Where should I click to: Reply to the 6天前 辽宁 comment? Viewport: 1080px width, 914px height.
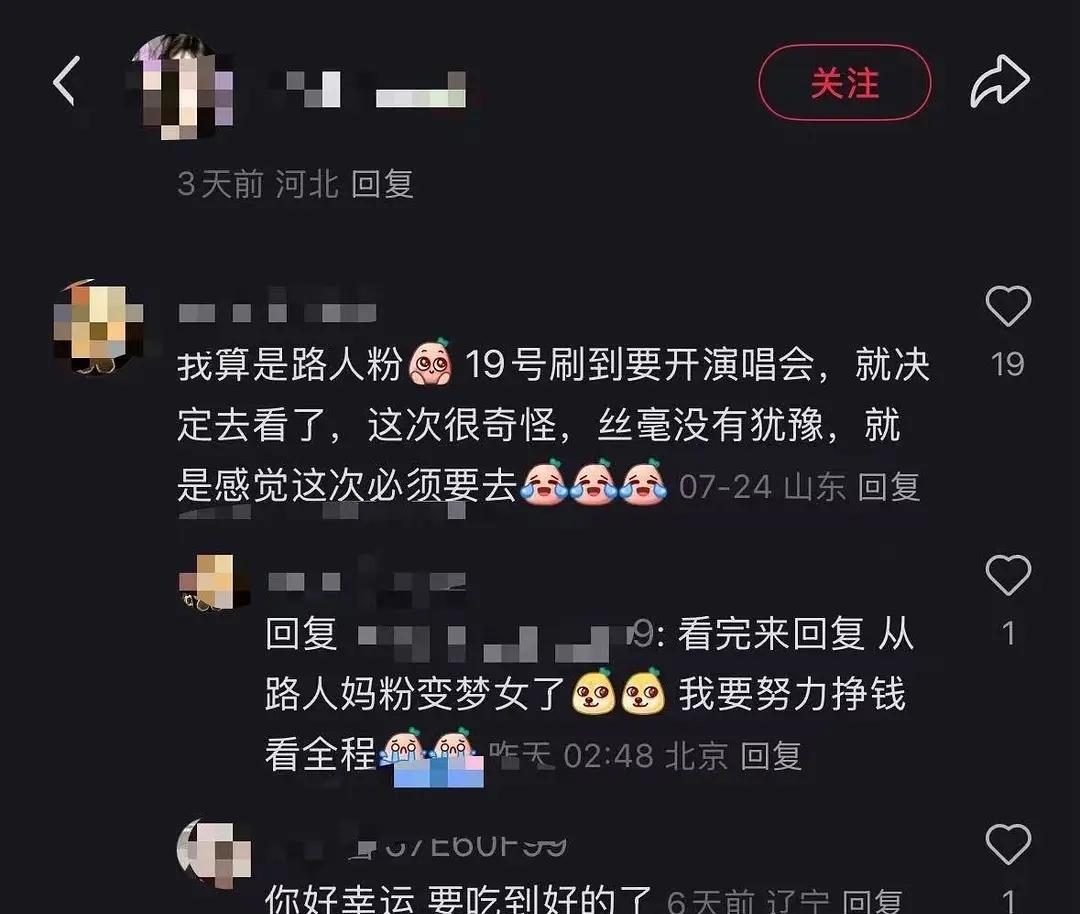(x=873, y=900)
